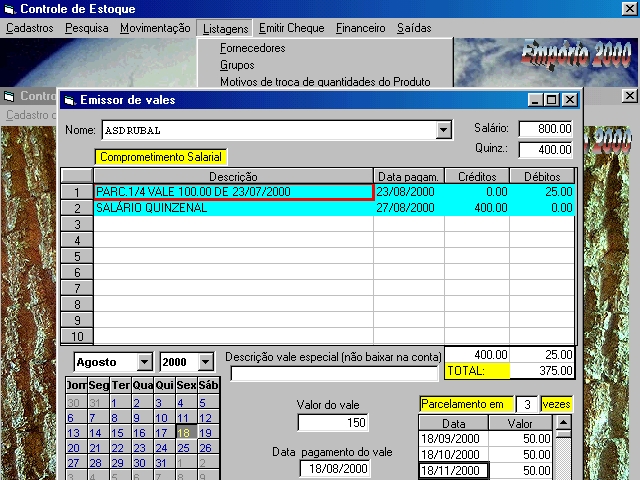Image resolution: width=640 pixels, height=480 pixels.
Task: Click the special voucher description field
Action: (334, 374)
